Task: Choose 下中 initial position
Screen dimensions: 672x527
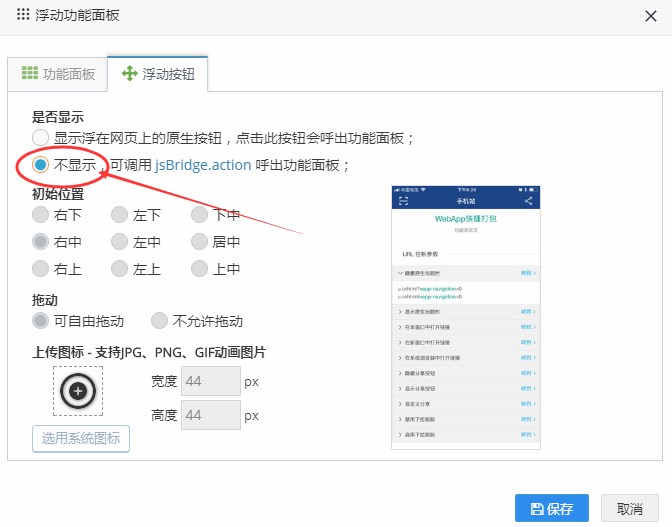Action: (199, 215)
